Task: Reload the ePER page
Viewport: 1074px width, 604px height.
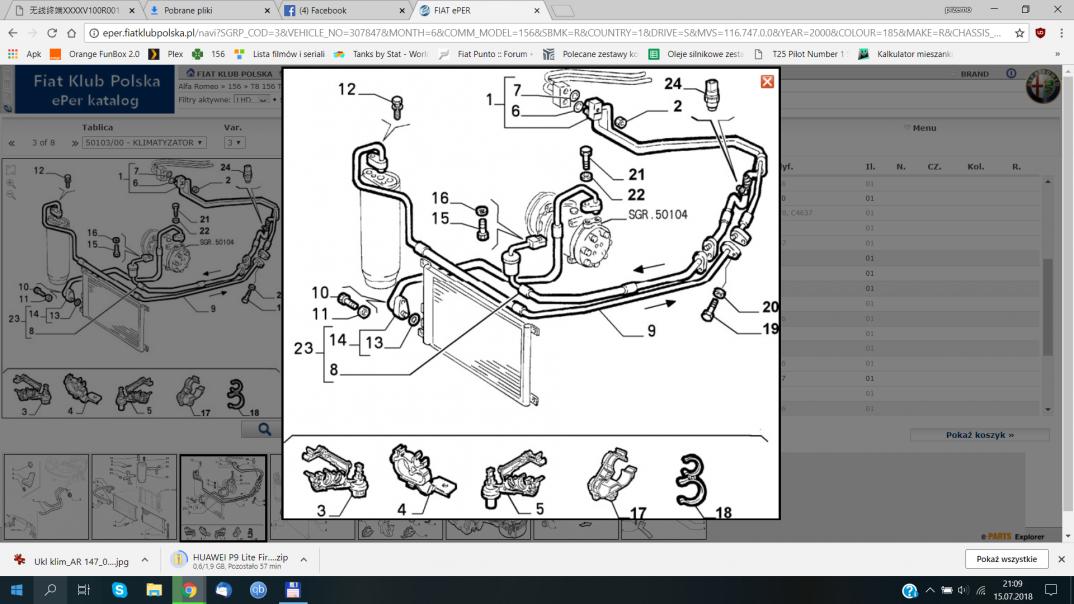Action: tap(52, 33)
